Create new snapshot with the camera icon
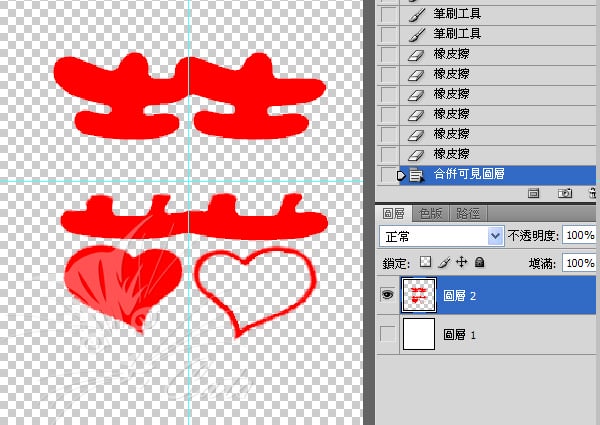Screen dimensions: 600x425 564,192
